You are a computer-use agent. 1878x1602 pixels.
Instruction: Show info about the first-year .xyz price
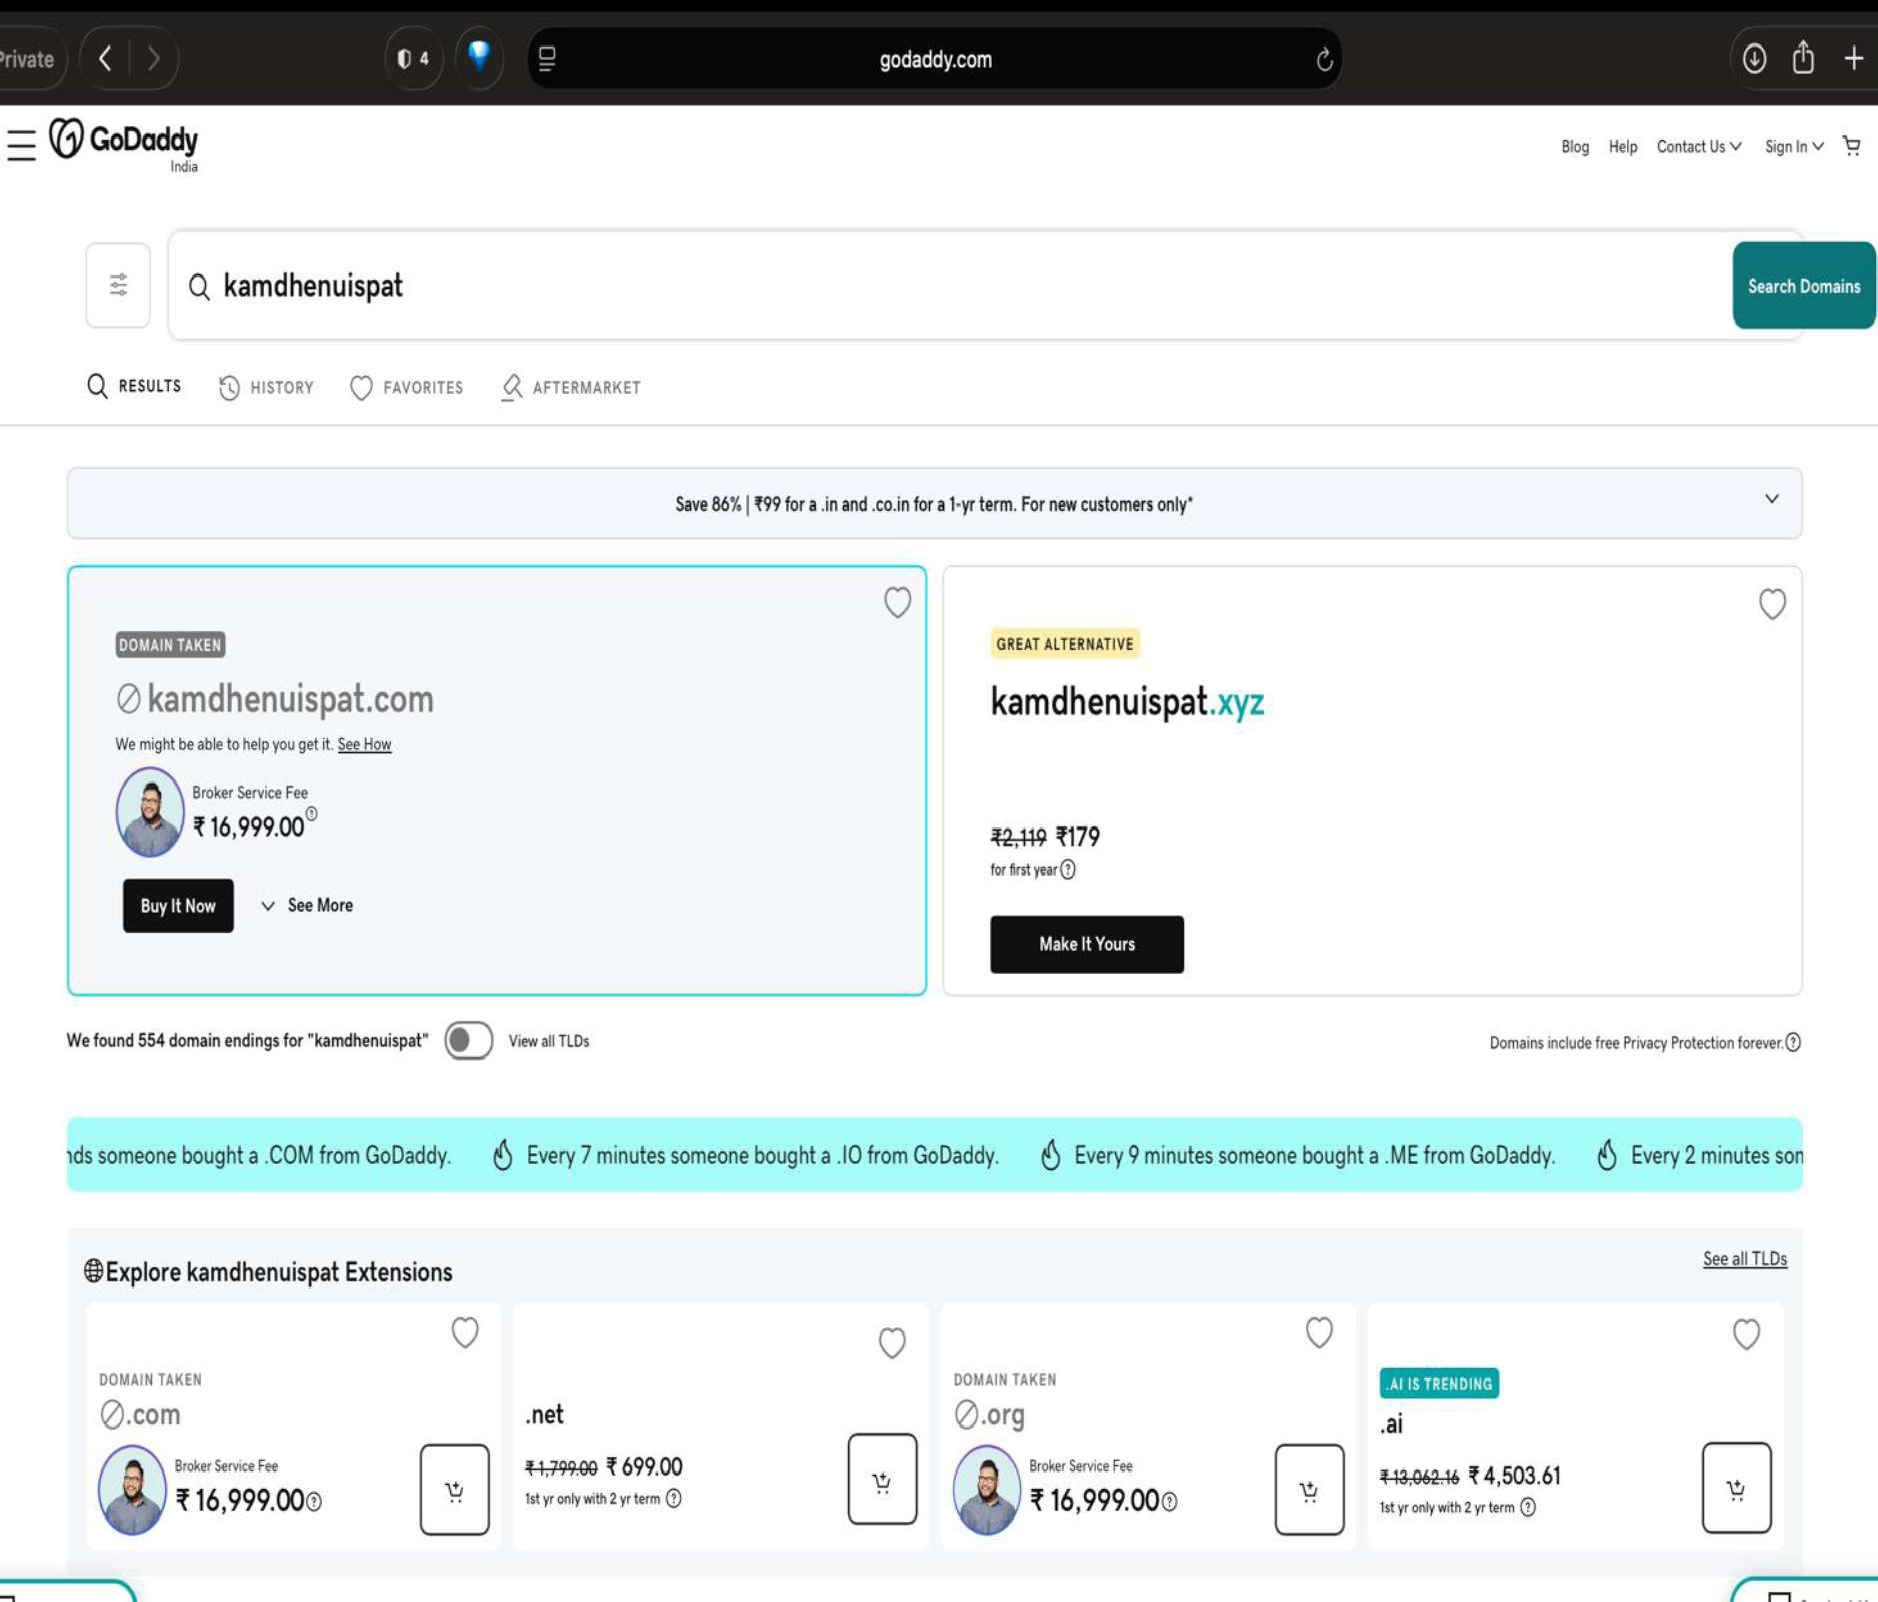[1068, 870]
